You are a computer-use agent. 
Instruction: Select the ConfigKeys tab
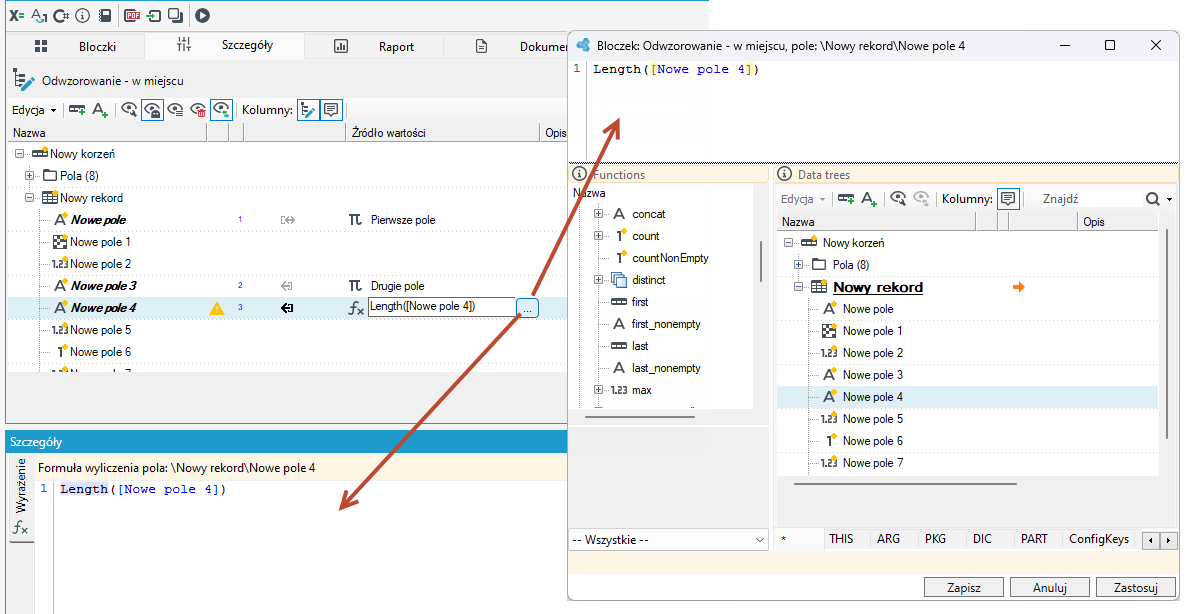click(1099, 539)
